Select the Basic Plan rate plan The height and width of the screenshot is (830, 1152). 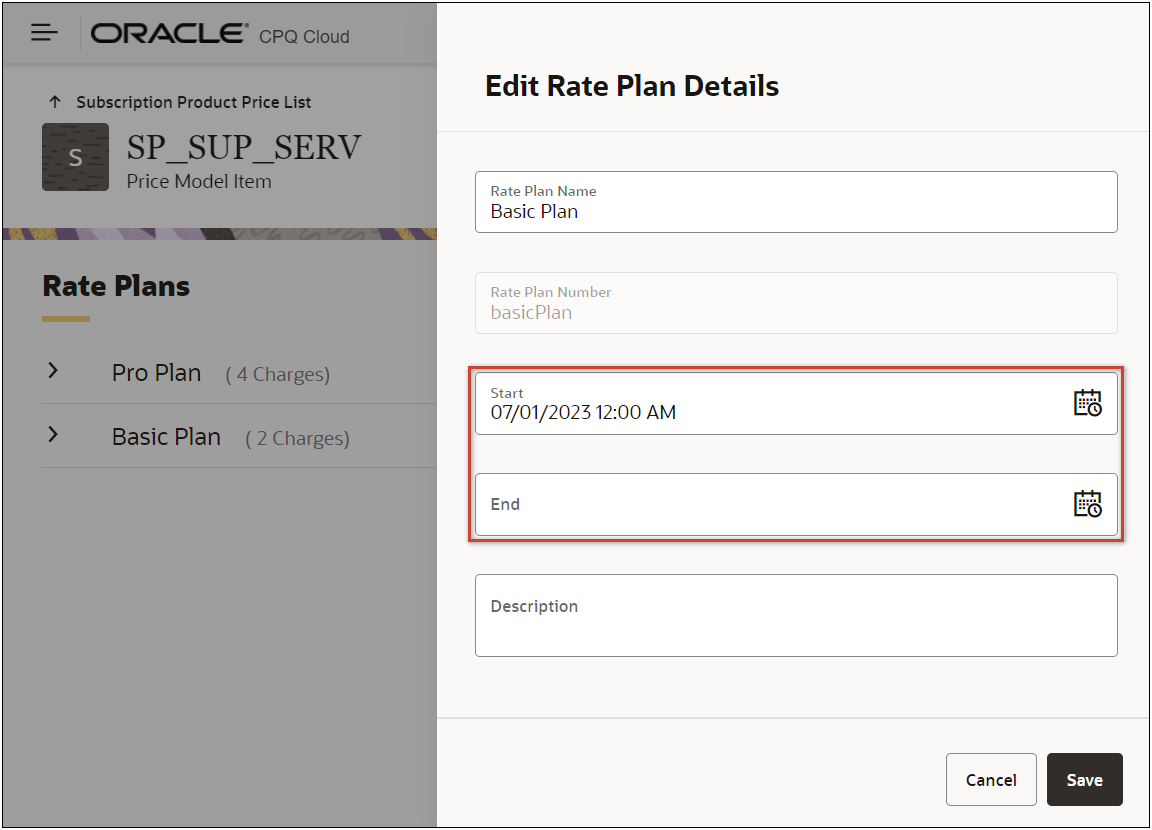click(x=166, y=437)
